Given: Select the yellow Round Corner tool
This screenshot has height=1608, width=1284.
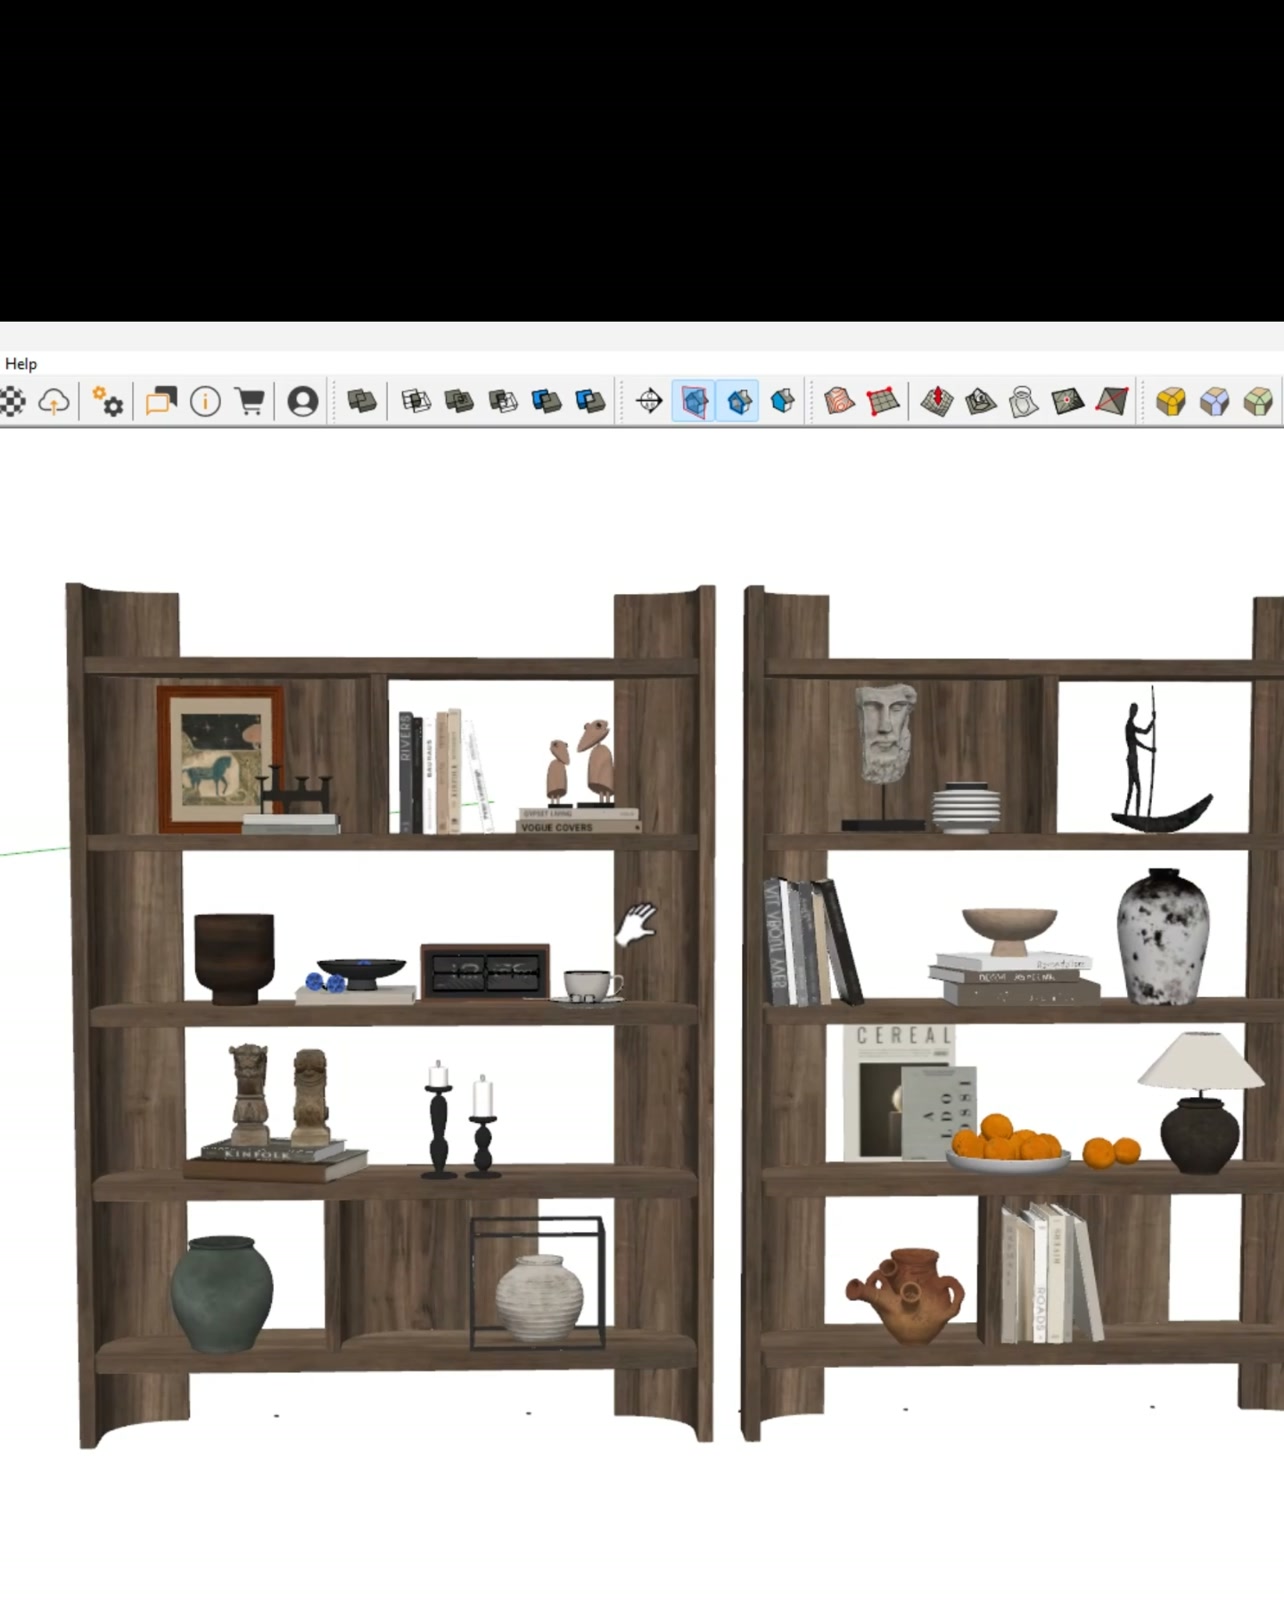Looking at the screenshot, I should pos(1171,402).
